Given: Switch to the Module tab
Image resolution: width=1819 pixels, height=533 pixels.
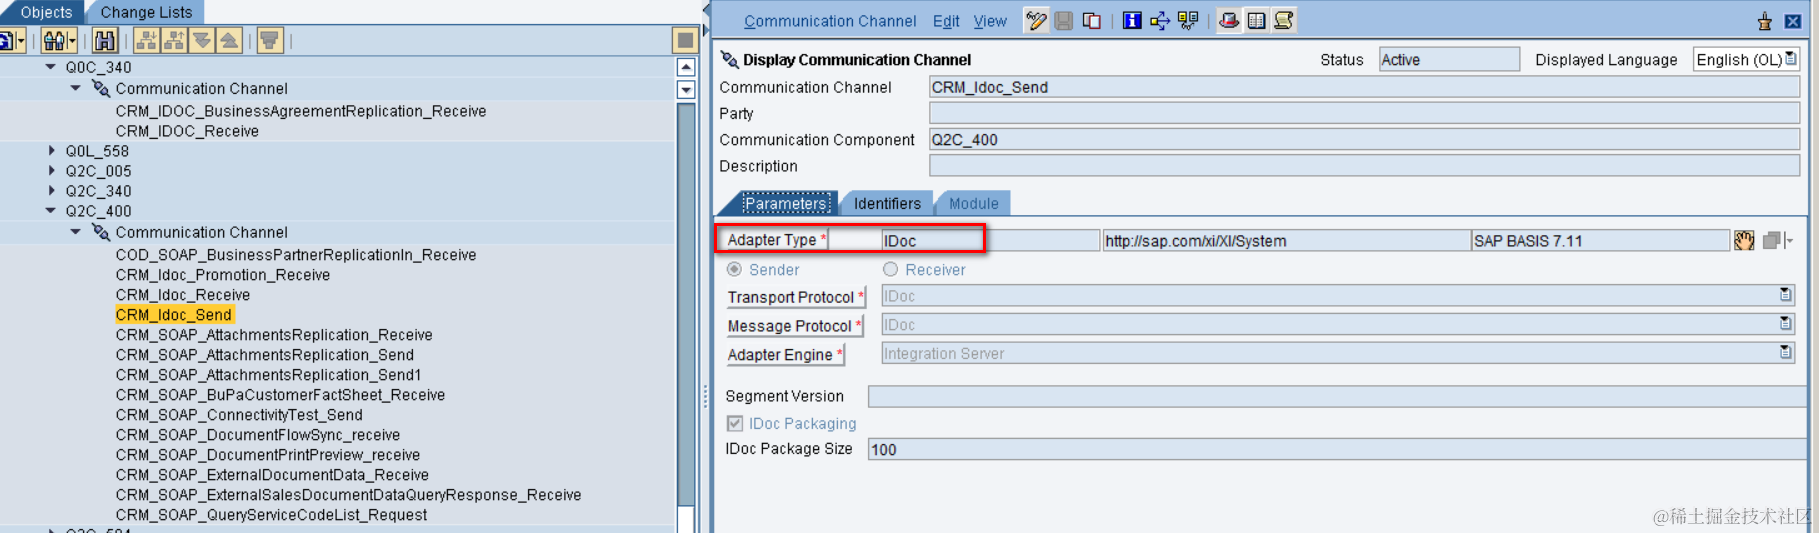Looking at the screenshot, I should pos(973,203).
